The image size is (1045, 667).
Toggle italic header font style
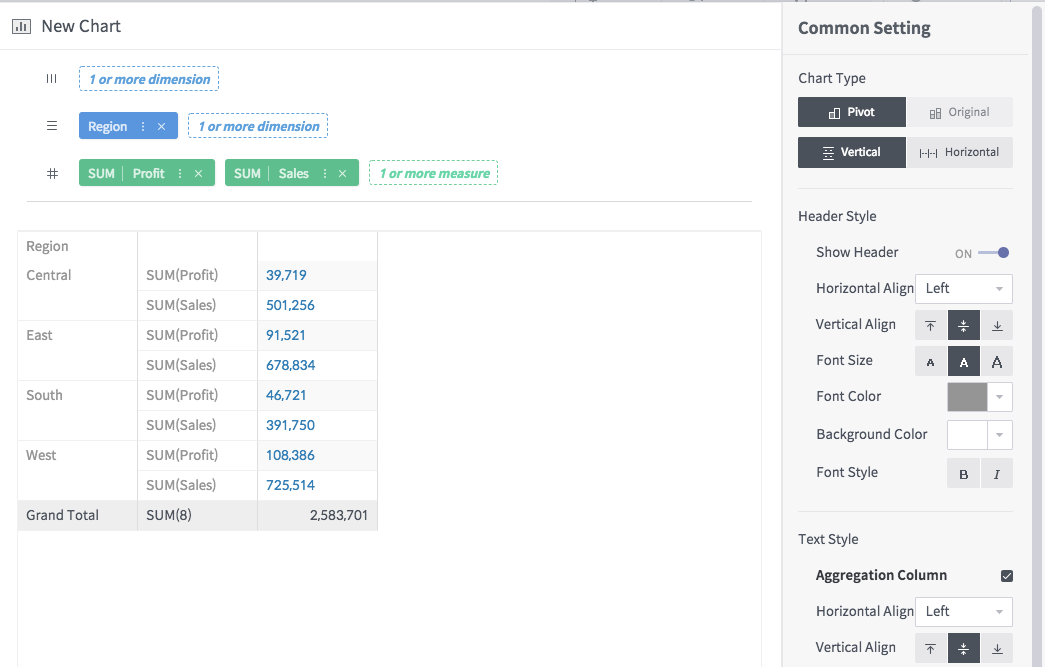[x=997, y=474]
